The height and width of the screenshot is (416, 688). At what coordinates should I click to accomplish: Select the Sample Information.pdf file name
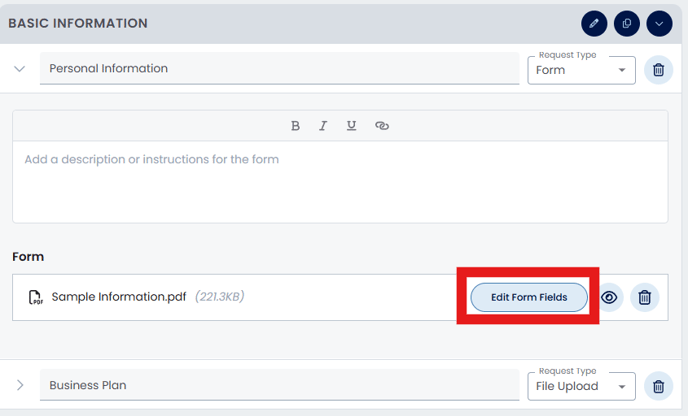click(118, 297)
